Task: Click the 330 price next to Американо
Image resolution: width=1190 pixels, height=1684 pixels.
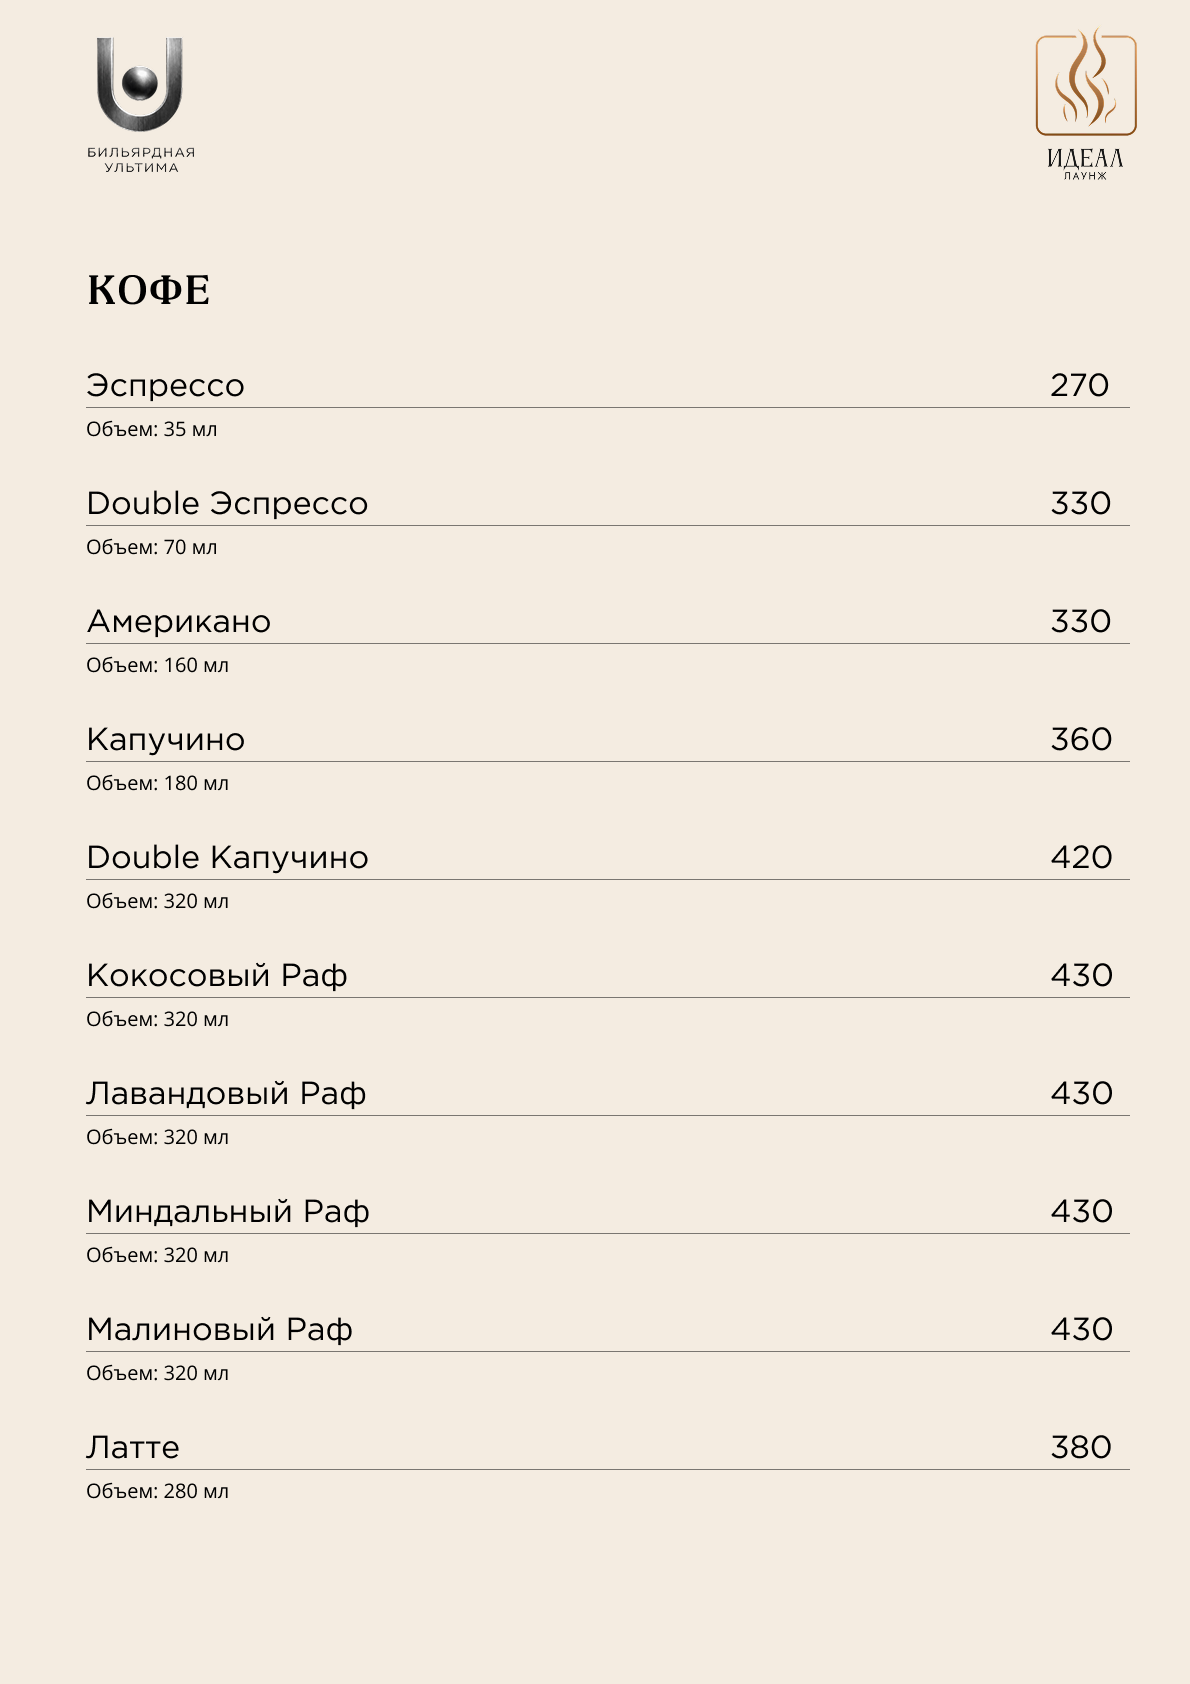Action: tap(1081, 621)
